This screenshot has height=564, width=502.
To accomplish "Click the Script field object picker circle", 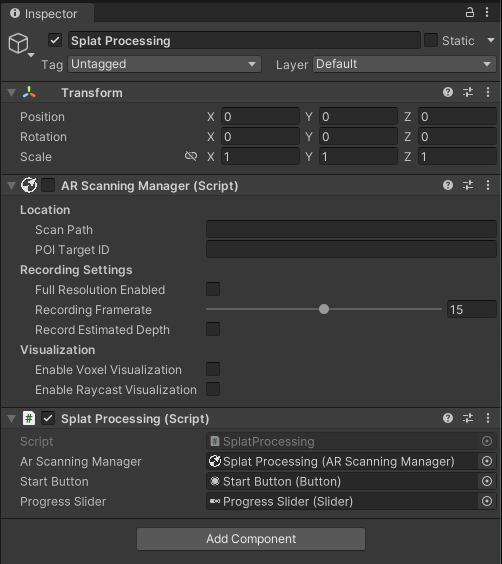I will [487, 441].
